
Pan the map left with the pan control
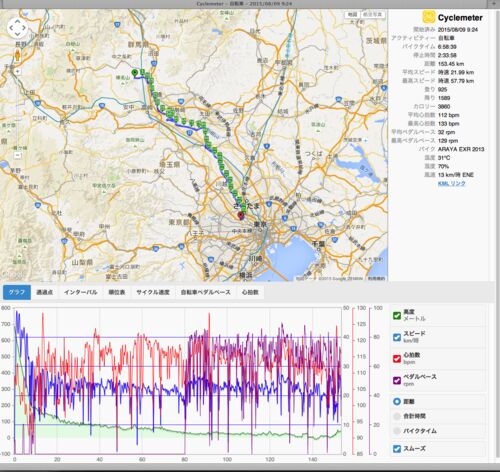(11, 28)
